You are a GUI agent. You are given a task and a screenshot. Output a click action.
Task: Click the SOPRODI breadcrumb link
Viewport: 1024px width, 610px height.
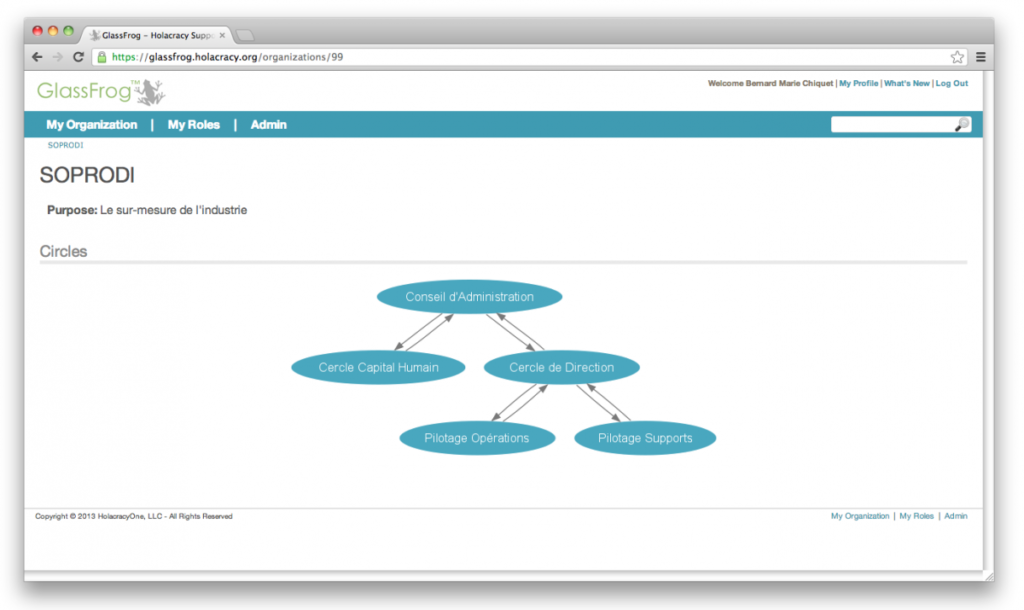(x=65, y=145)
